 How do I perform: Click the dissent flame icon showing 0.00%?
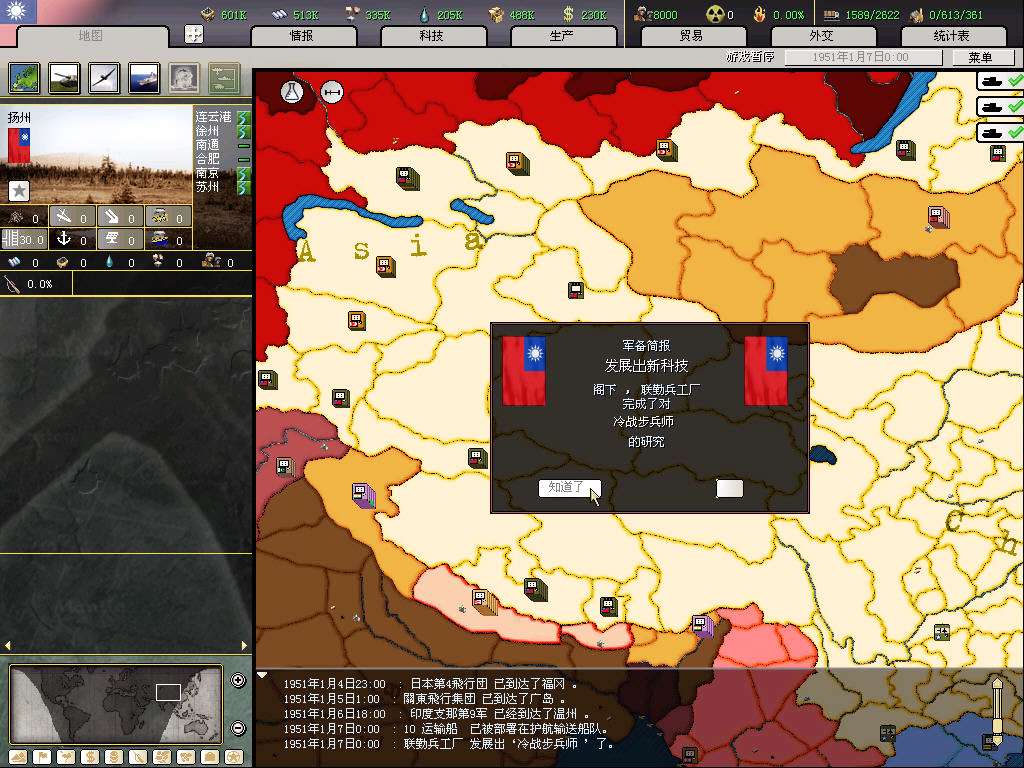[x=759, y=14]
